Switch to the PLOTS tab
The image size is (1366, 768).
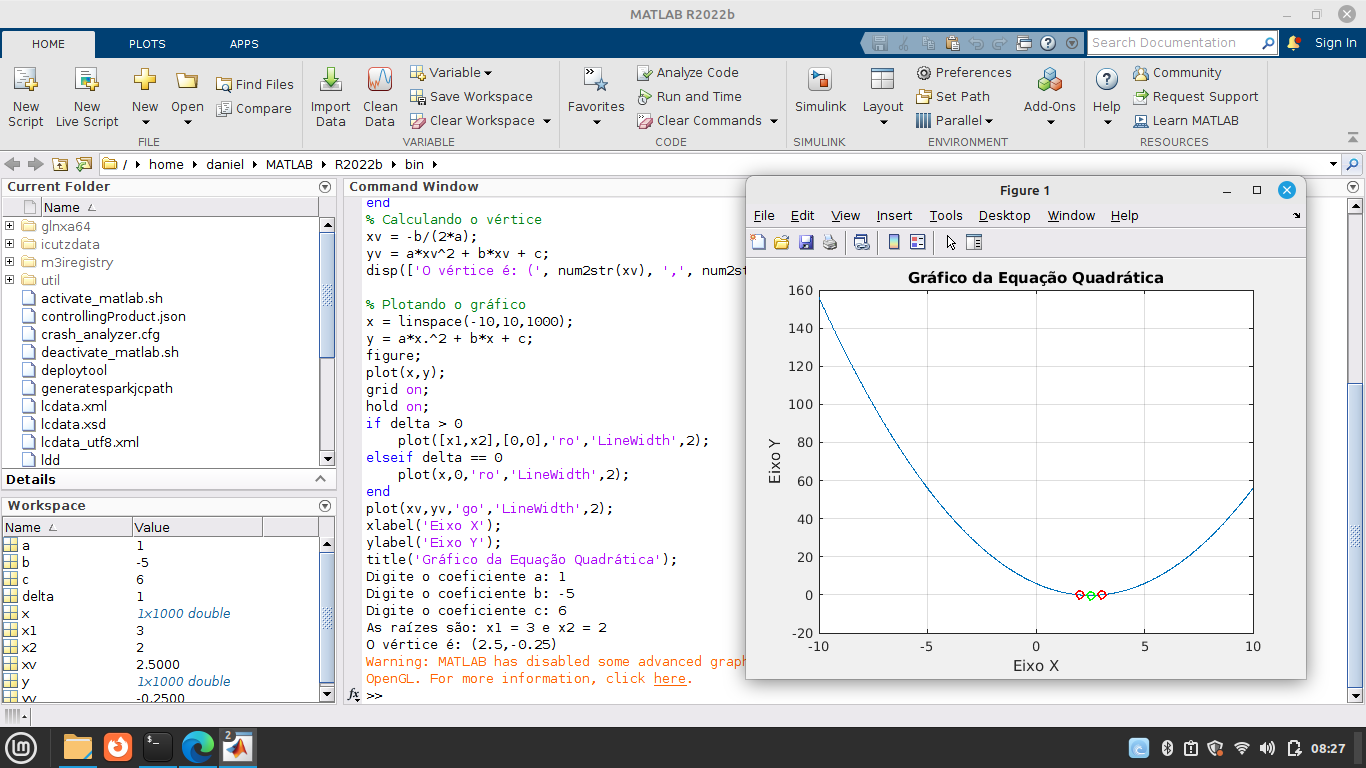pyautogui.click(x=147, y=44)
